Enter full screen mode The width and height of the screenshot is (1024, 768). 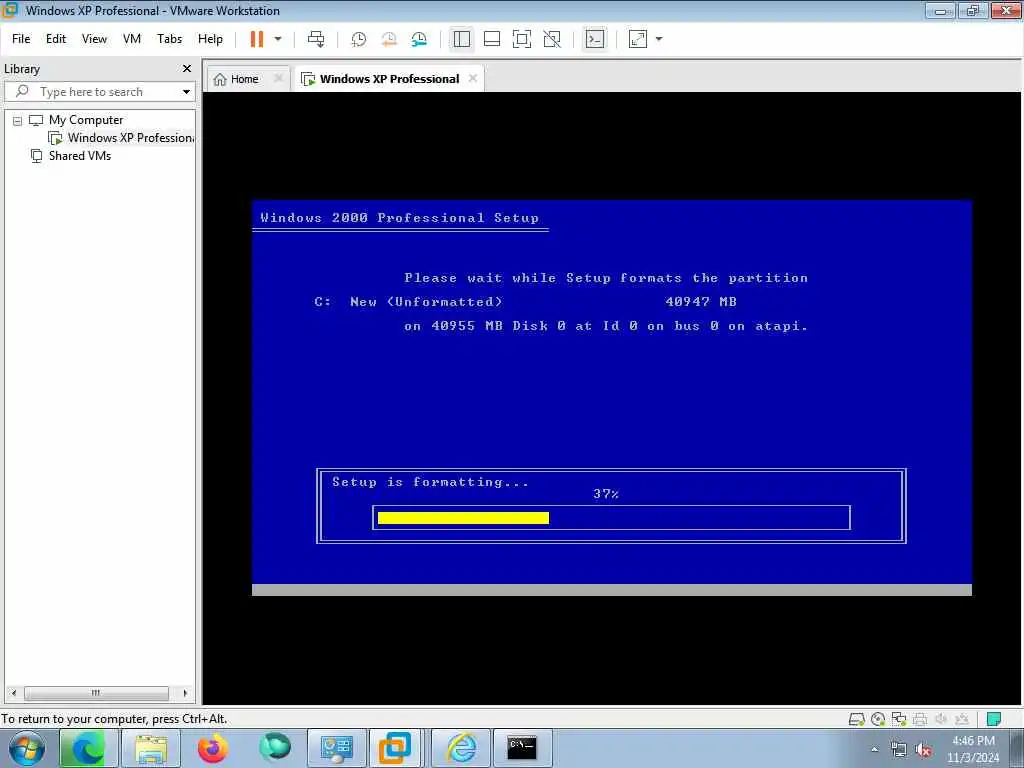(x=522, y=39)
